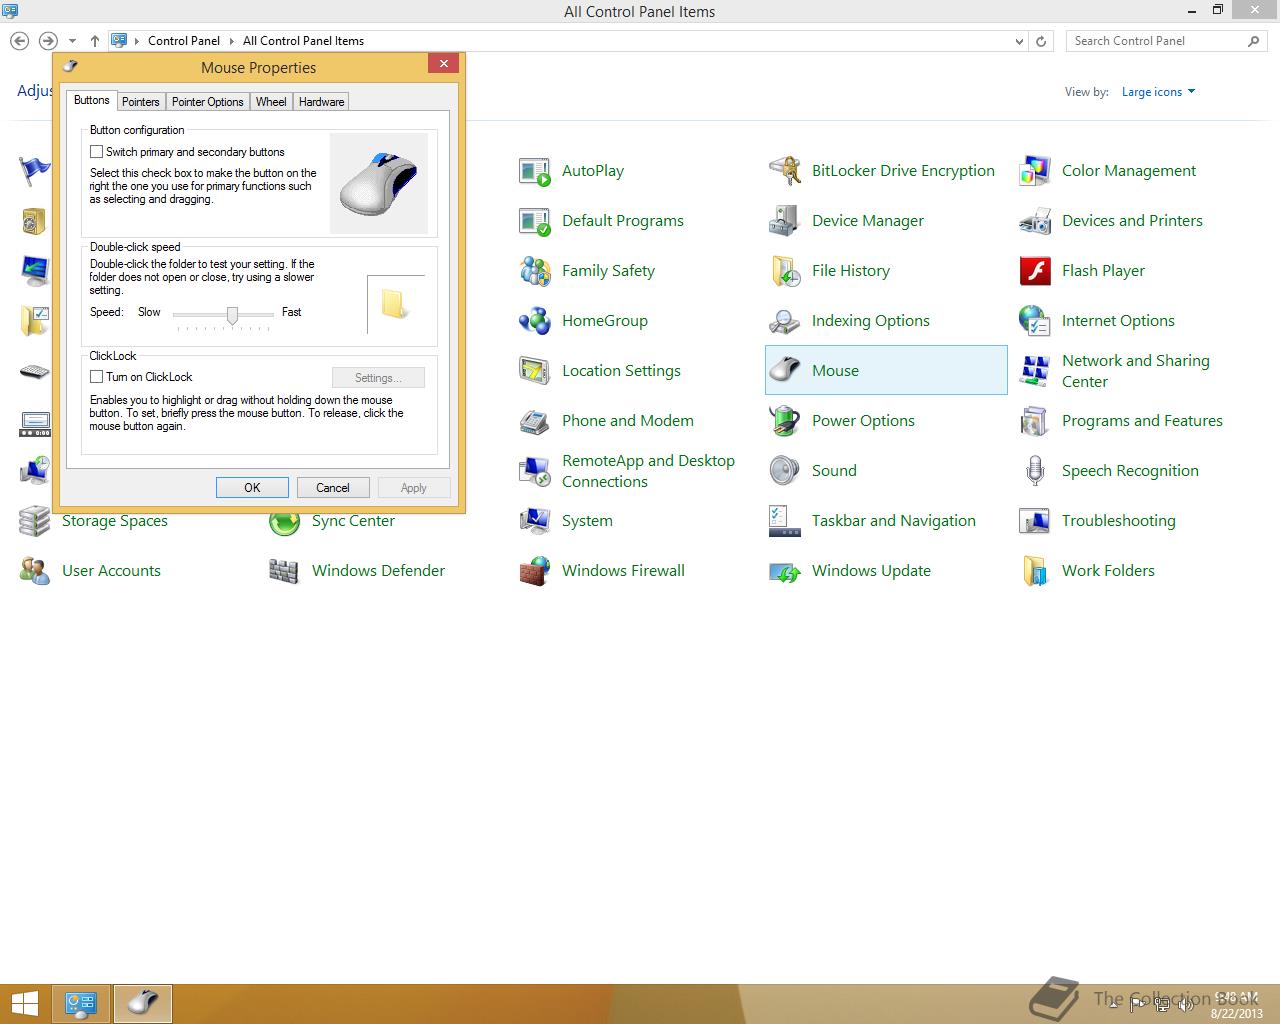Click the Storage Spaces icon
1280x1024 pixels.
click(x=35, y=521)
